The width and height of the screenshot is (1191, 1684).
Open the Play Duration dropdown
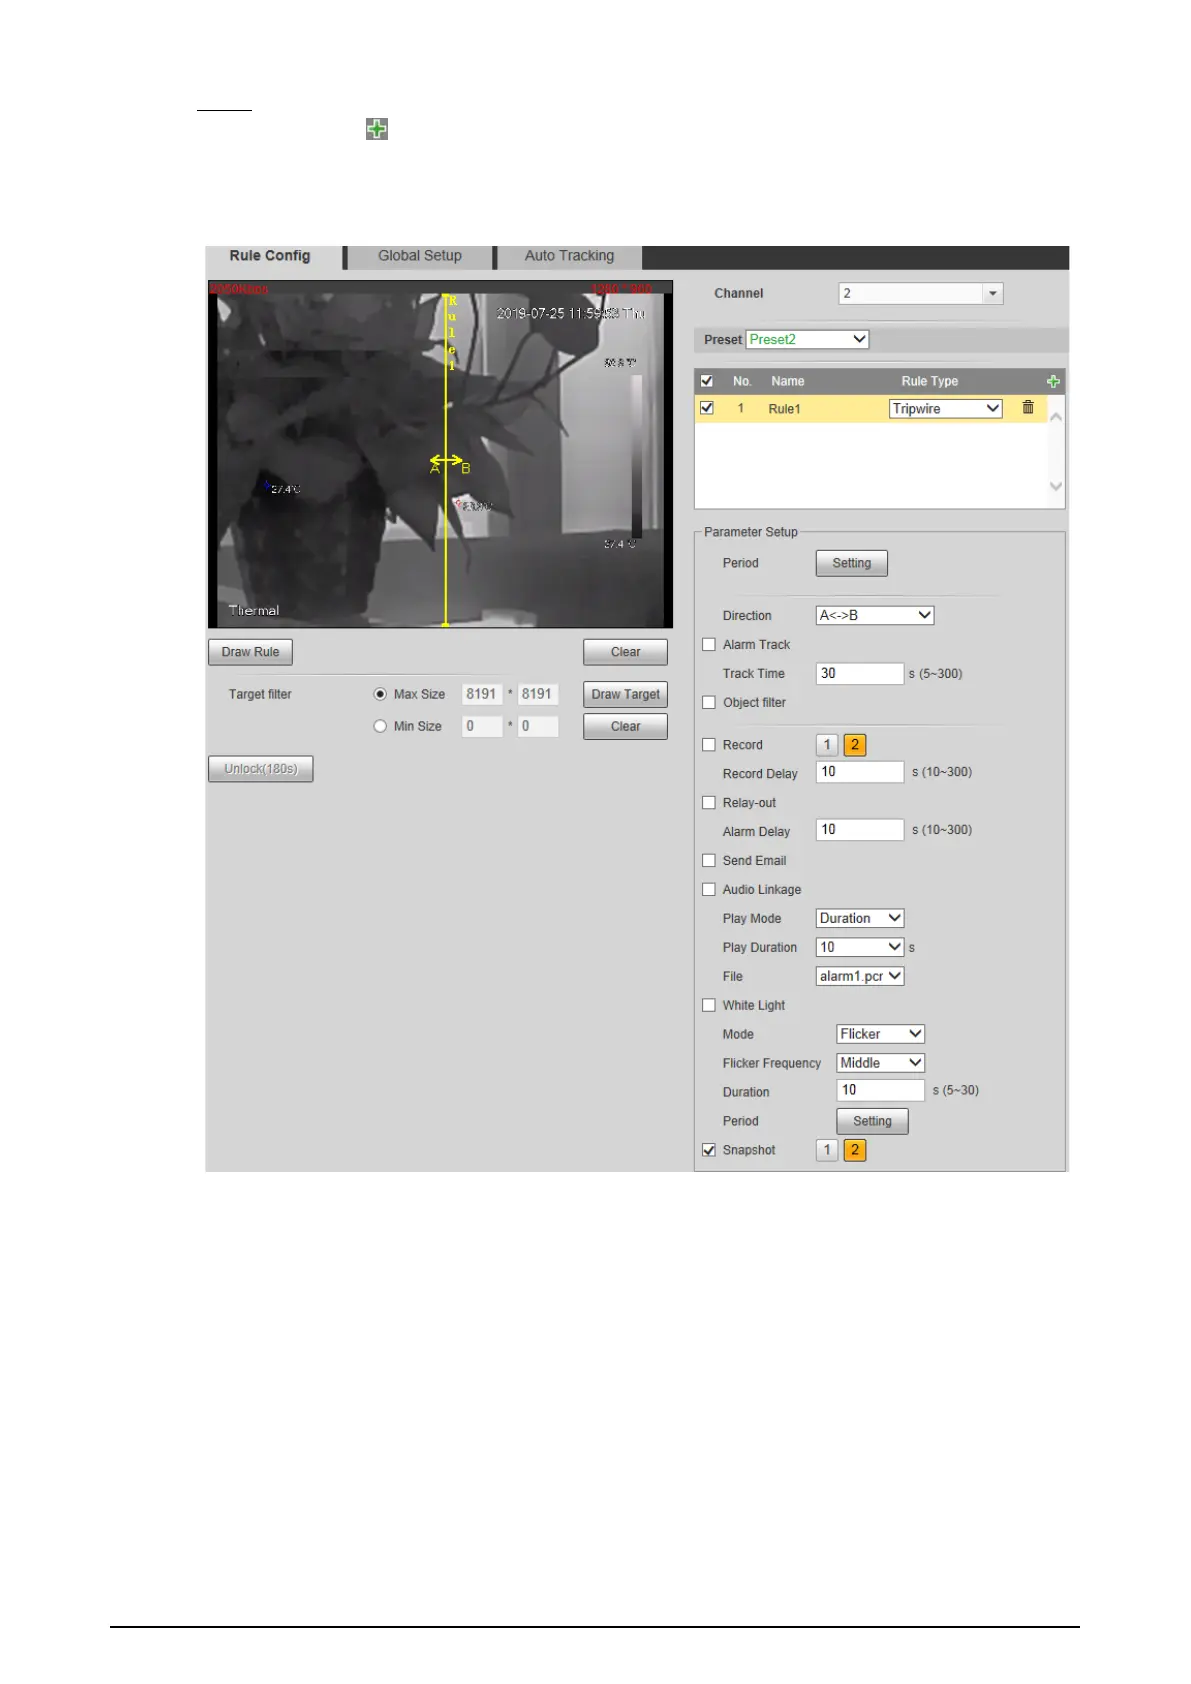coord(860,947)
